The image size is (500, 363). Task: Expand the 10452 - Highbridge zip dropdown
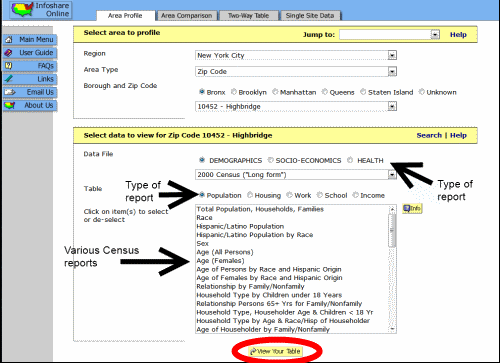296,106
